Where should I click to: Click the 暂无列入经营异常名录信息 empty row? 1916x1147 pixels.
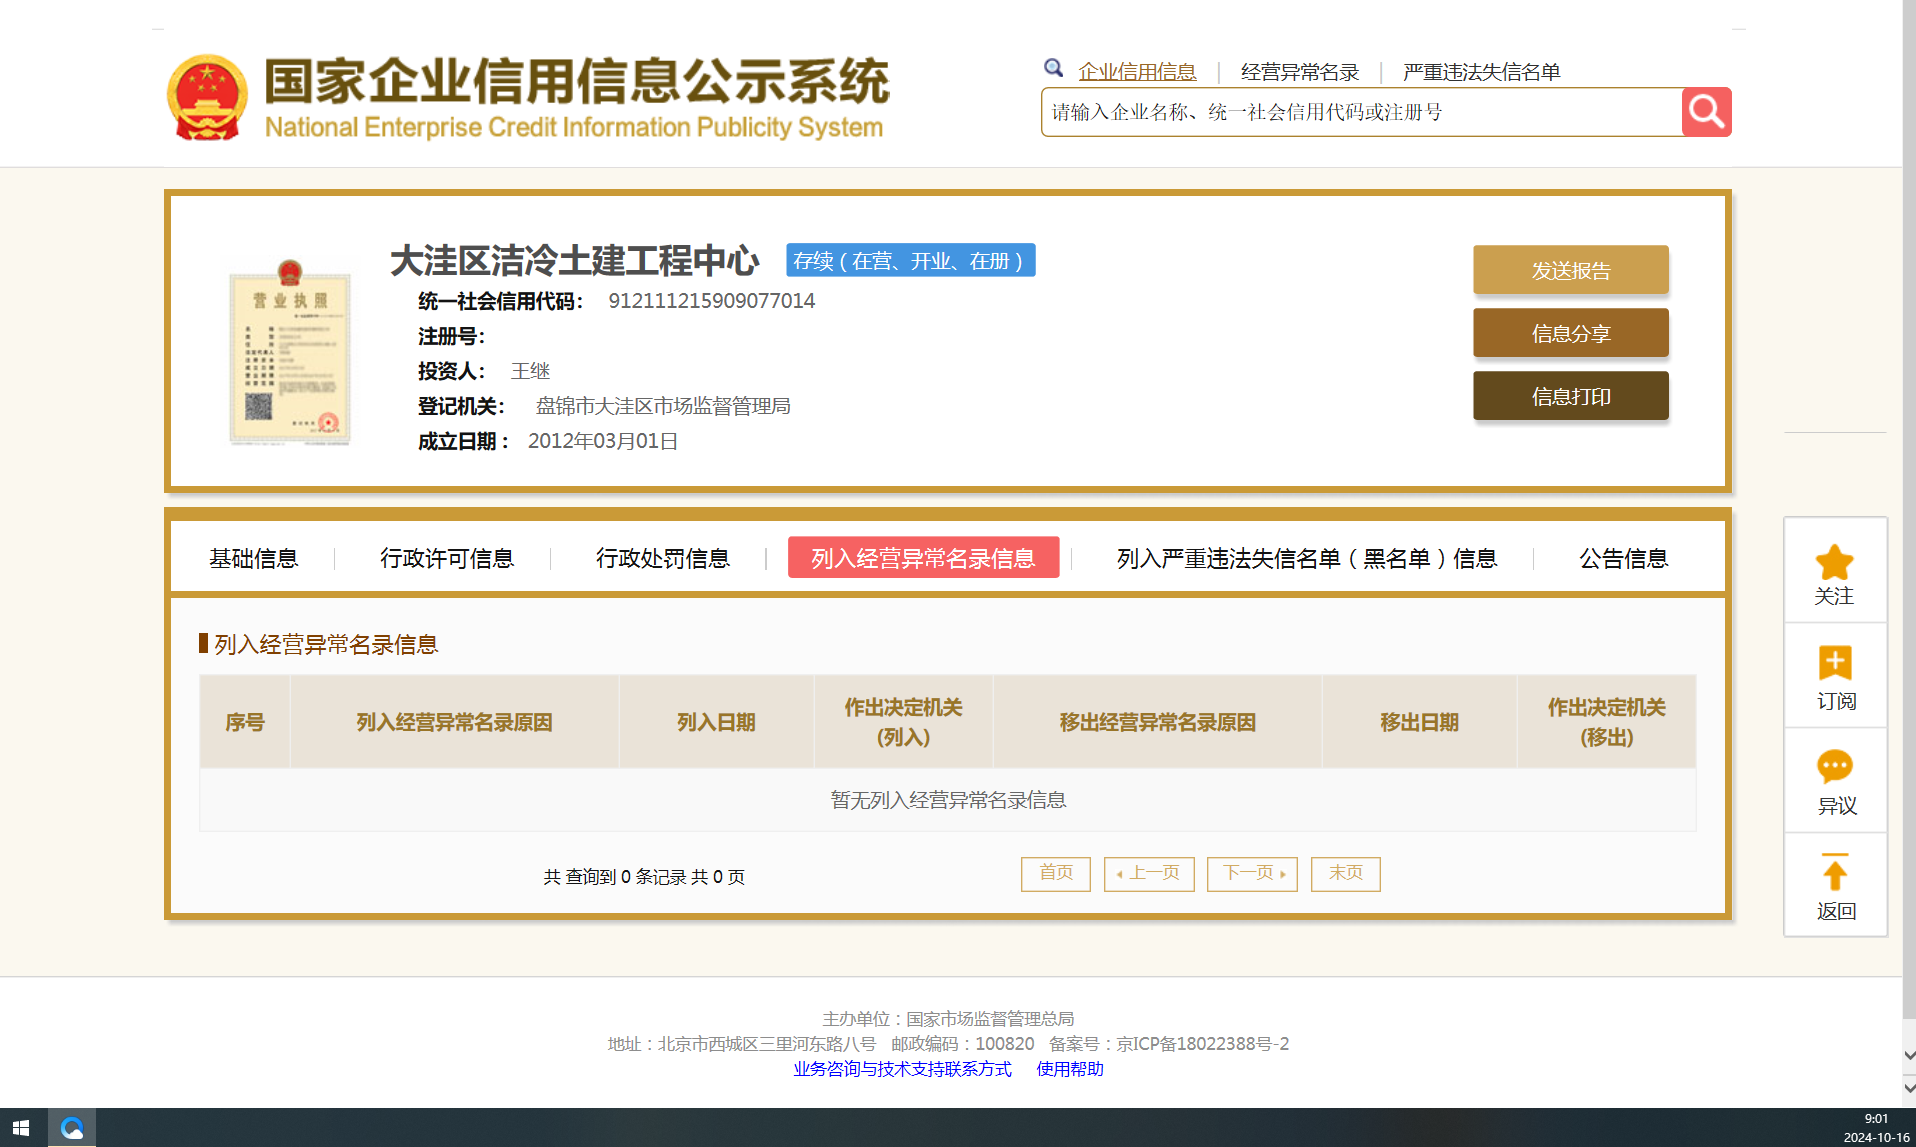pyautogui.click(x=948, y=800)
